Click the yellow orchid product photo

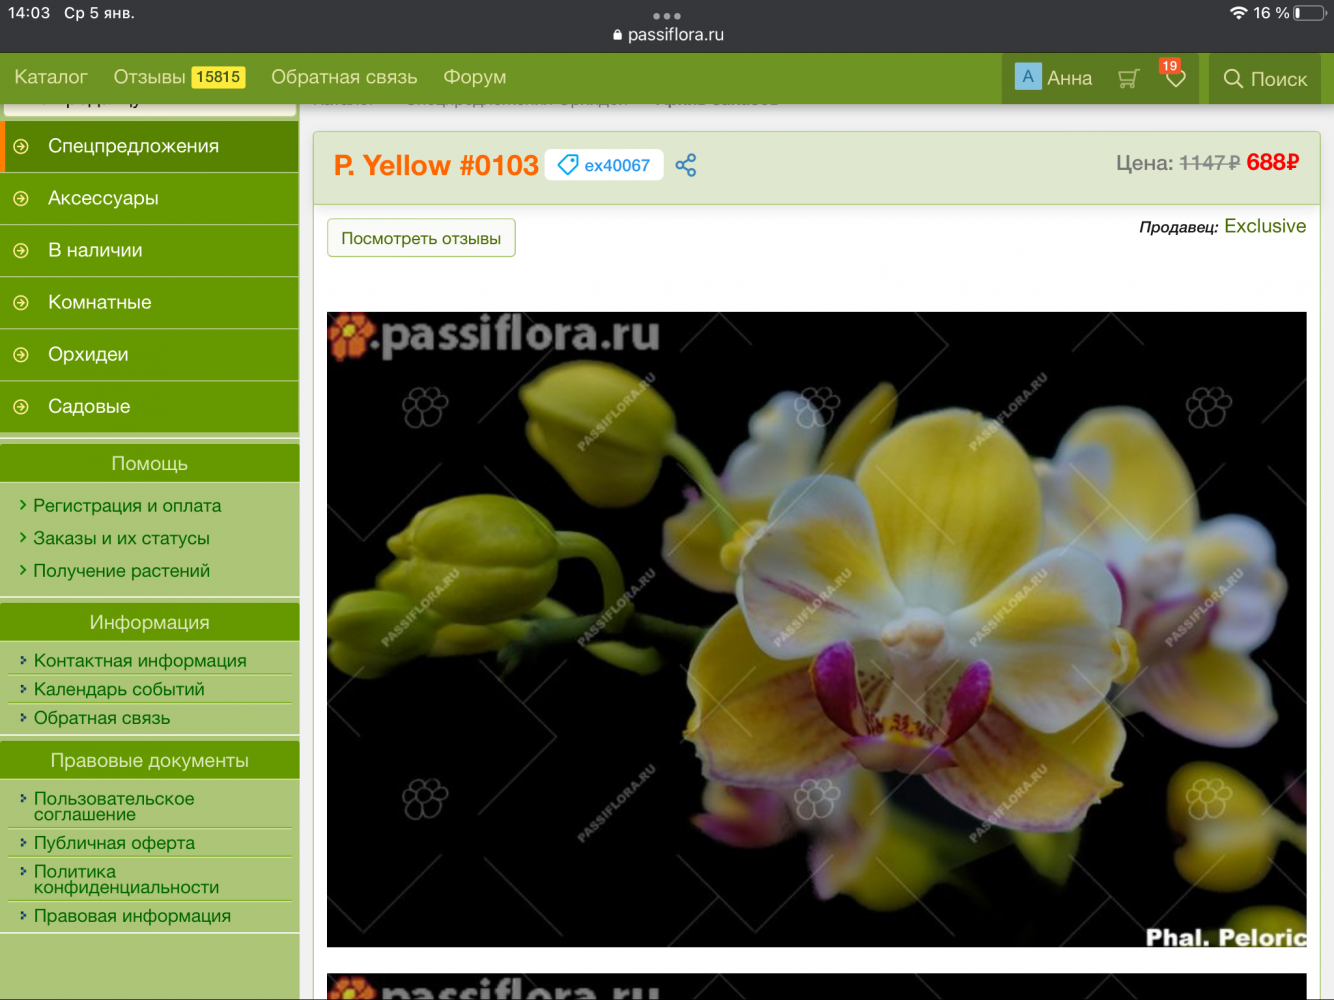coord(816,629)
